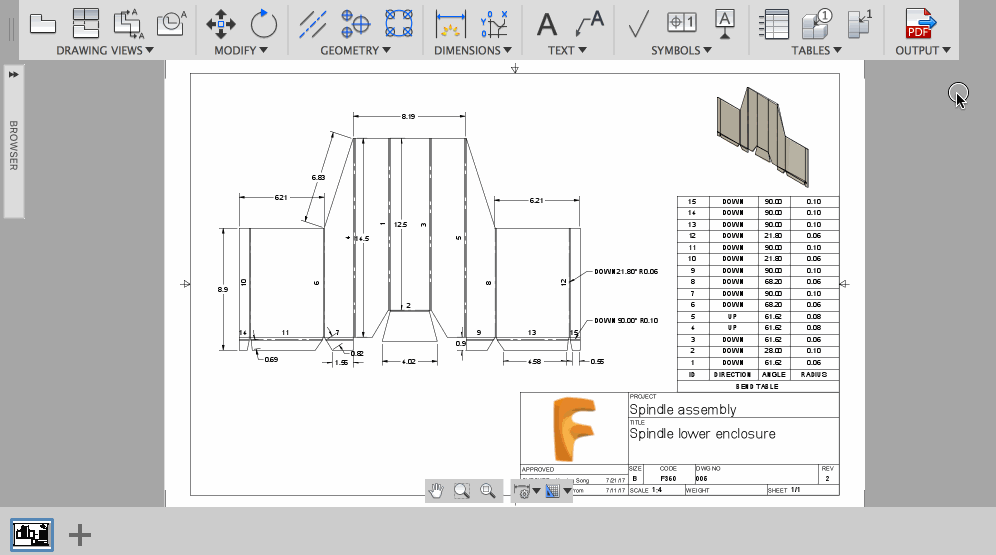Select the Base View tool

(42, 22)
